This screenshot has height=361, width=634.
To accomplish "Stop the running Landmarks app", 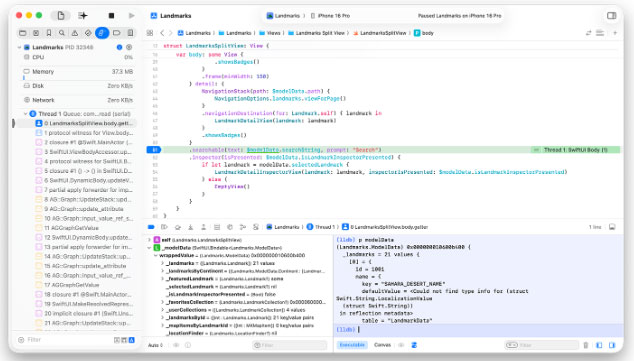I will click(111, 15).
